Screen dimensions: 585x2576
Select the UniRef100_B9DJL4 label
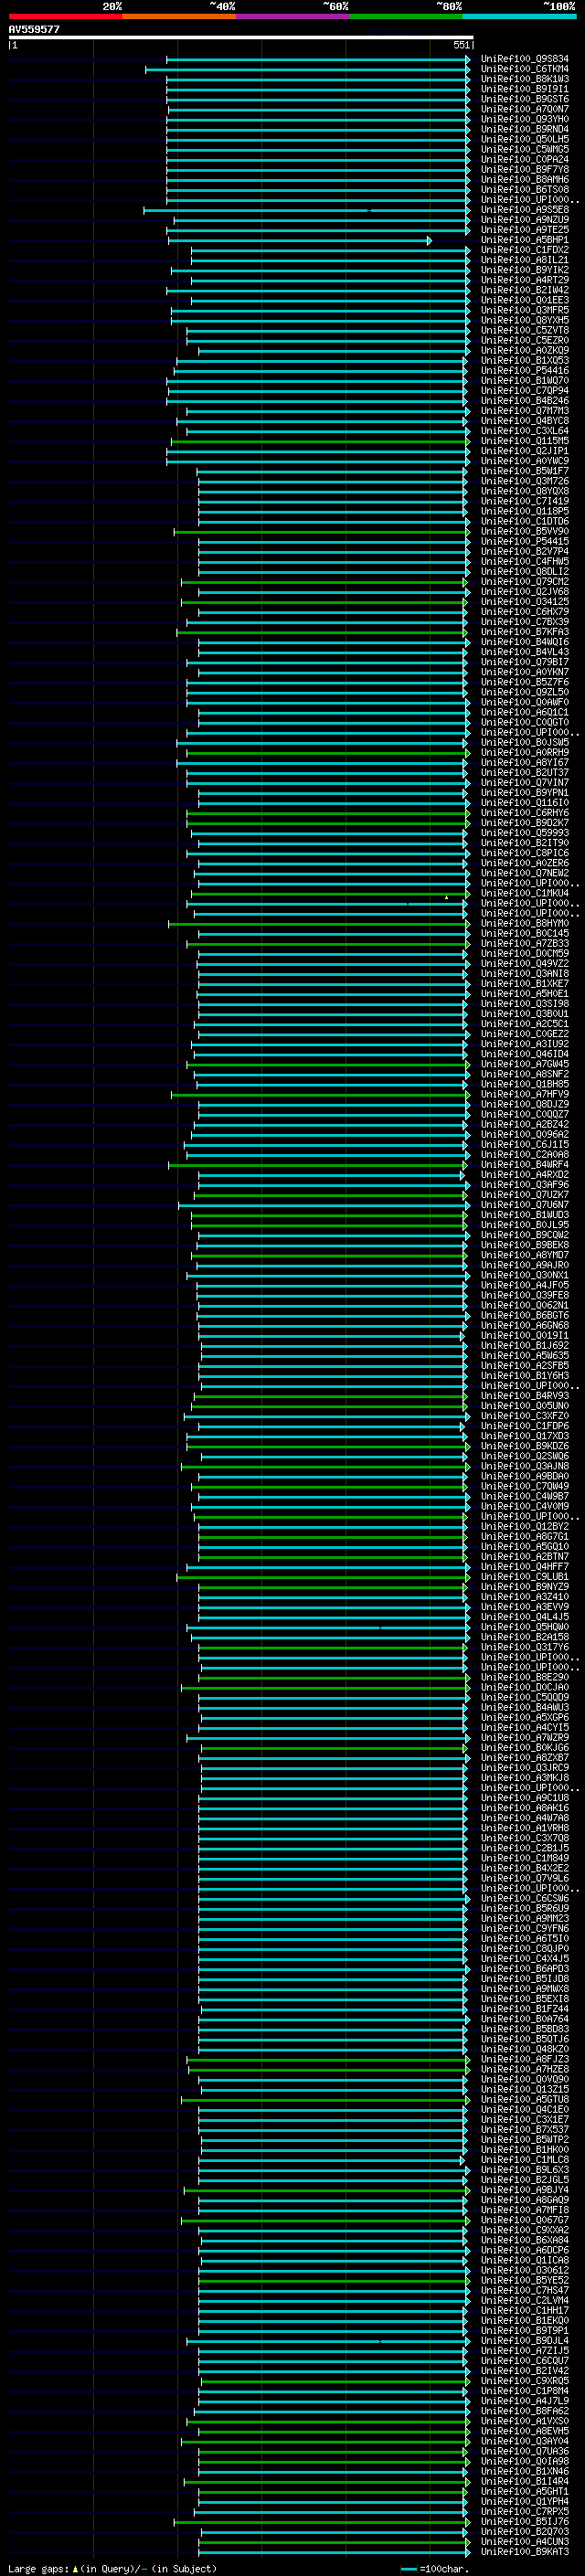click(x=525, y=2340)
